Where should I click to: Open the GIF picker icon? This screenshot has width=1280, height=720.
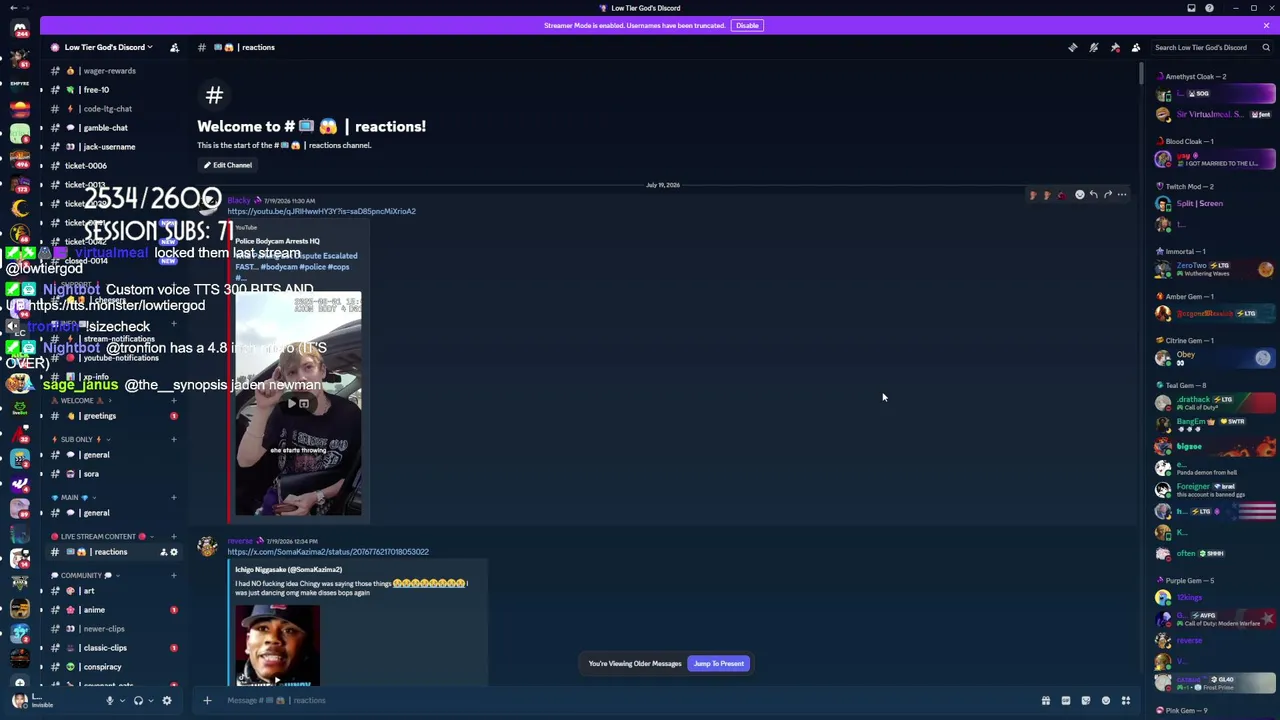point(1066,701)
